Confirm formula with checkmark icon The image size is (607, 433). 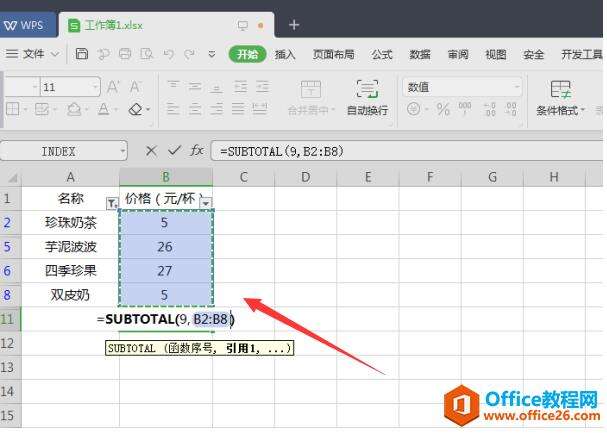pos(174,150)
